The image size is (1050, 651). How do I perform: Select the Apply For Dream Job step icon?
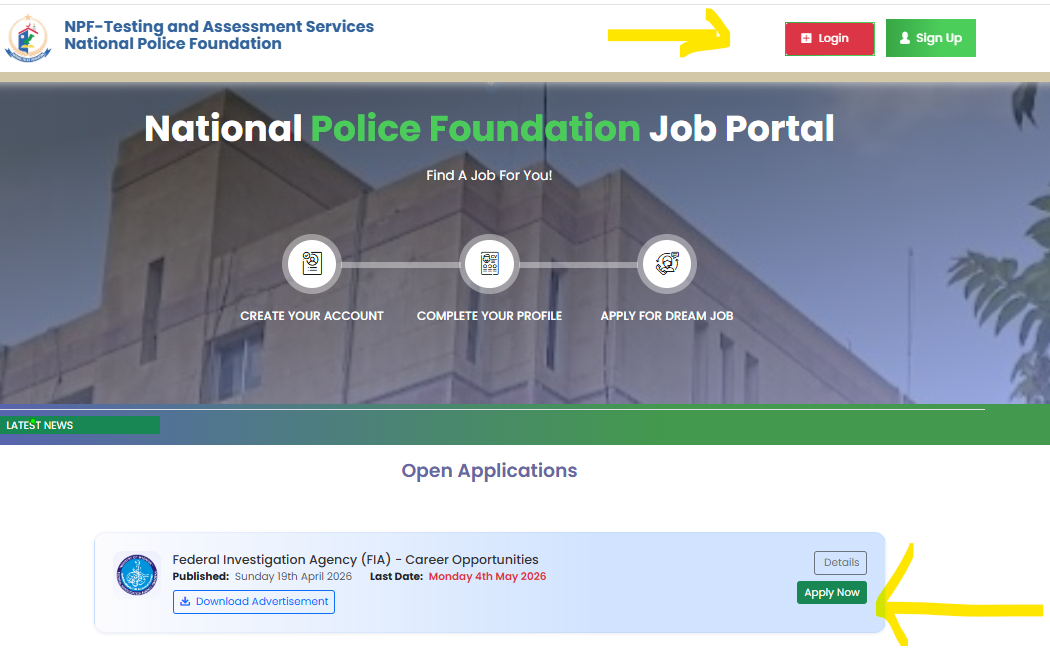click(667, 263)
